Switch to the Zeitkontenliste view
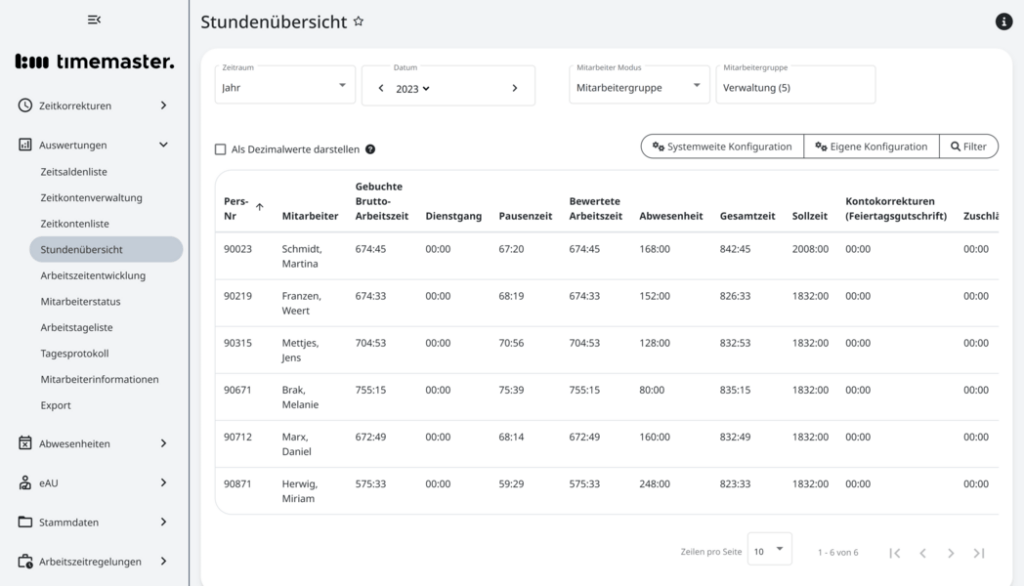The height and width of the screenshot is (586, 1024). [x=76, y=223]
